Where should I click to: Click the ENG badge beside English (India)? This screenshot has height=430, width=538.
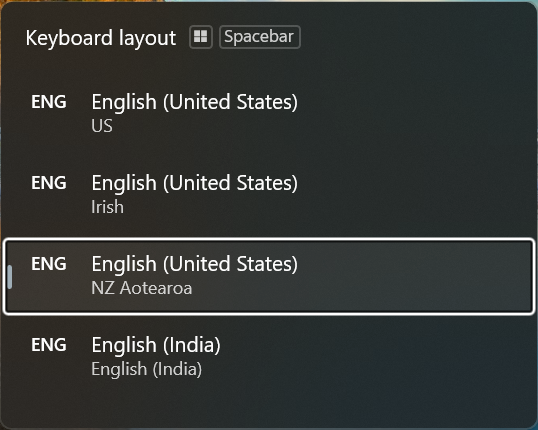click(x=49, y=345)
